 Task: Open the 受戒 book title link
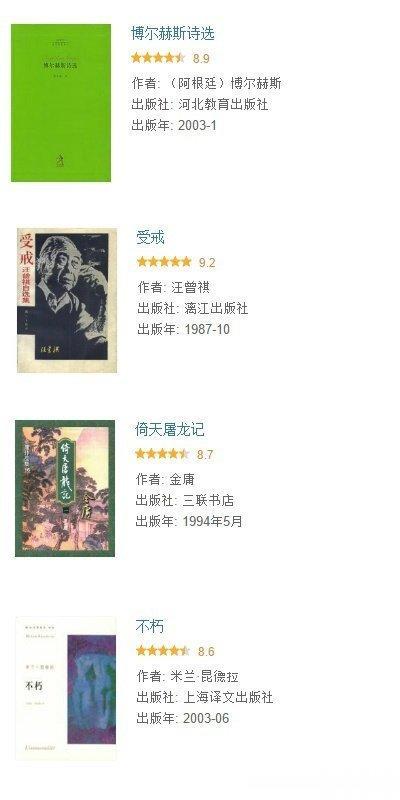[151, 237]
